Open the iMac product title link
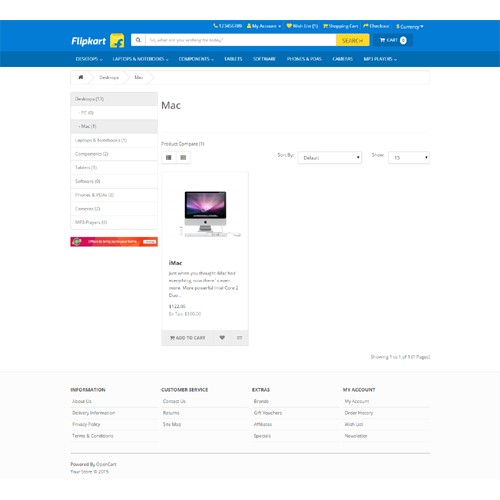This screenshot has height=500, width=500. (x=175, y=263)
